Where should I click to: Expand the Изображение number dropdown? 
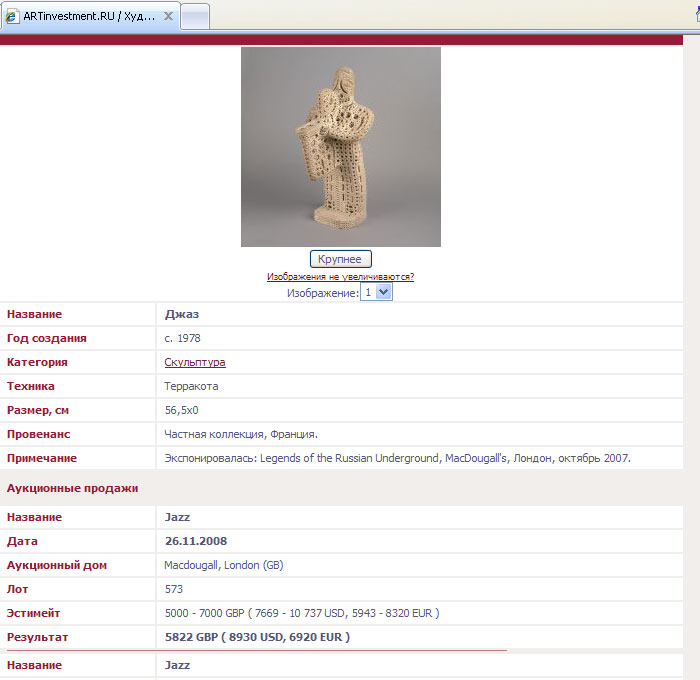[385, 292]
